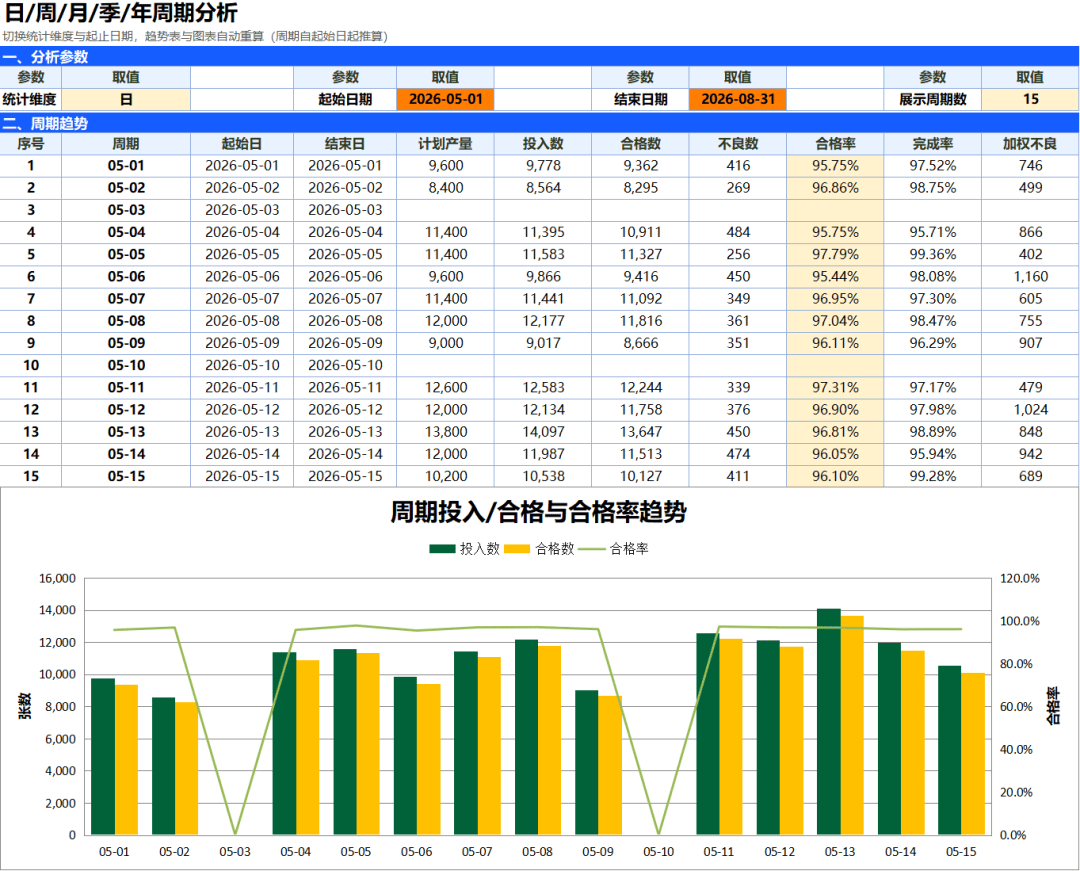The image size is (1080, 871).
Task: Click the 加权不良 column header
Action: click(x=1030, y=144)
